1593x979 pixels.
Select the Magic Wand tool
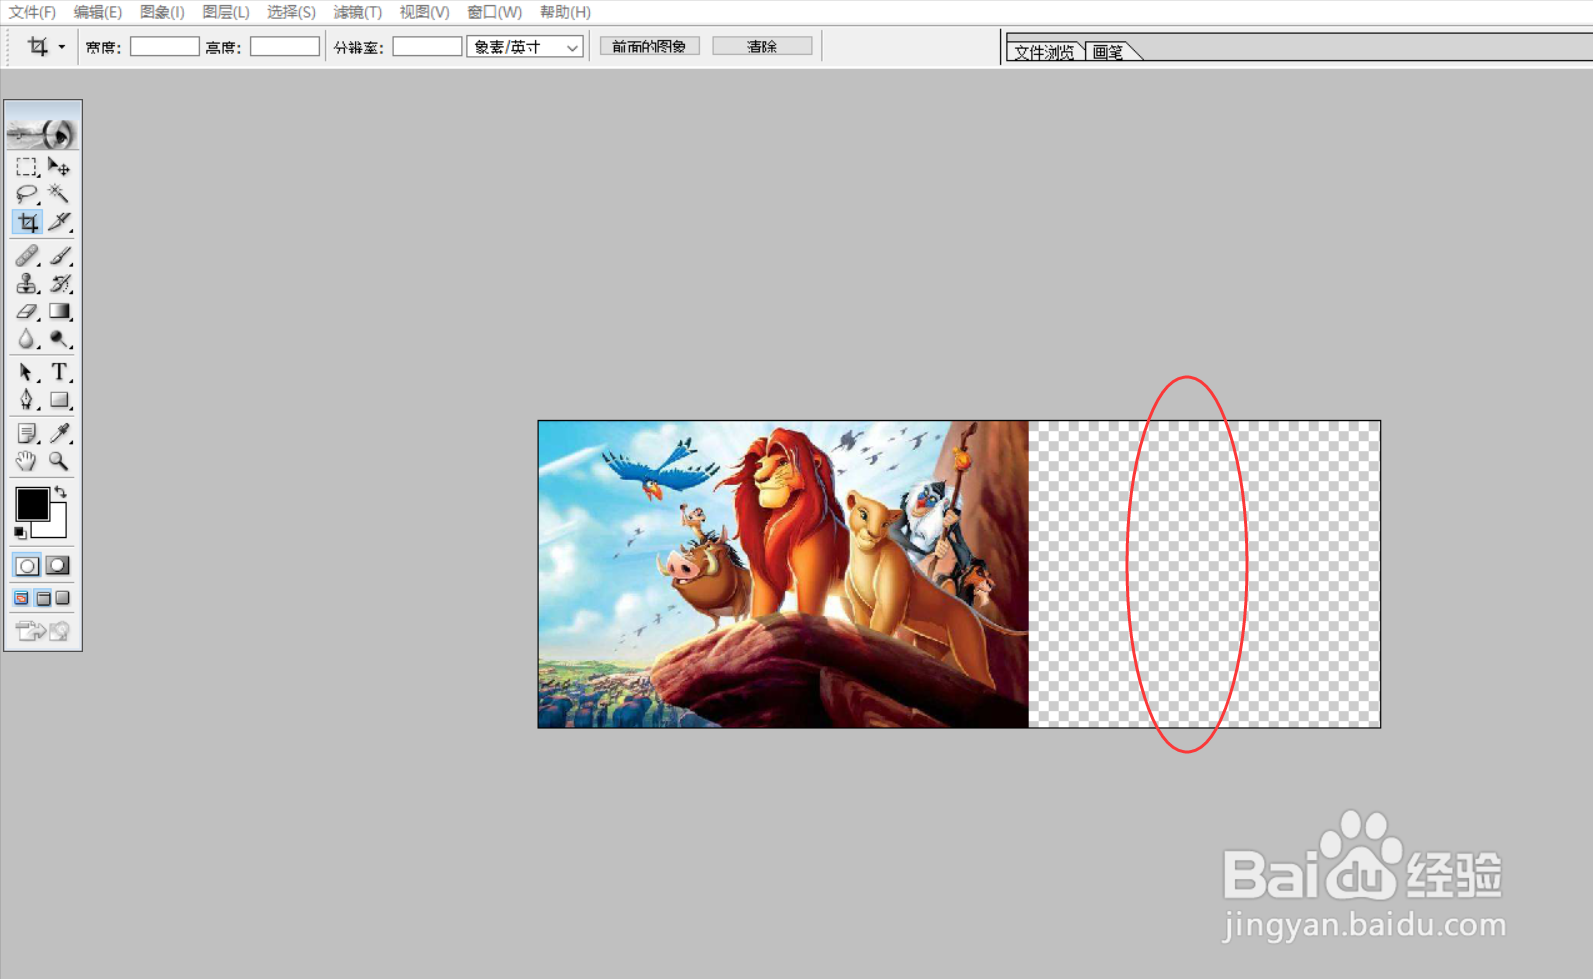point(59,194)
